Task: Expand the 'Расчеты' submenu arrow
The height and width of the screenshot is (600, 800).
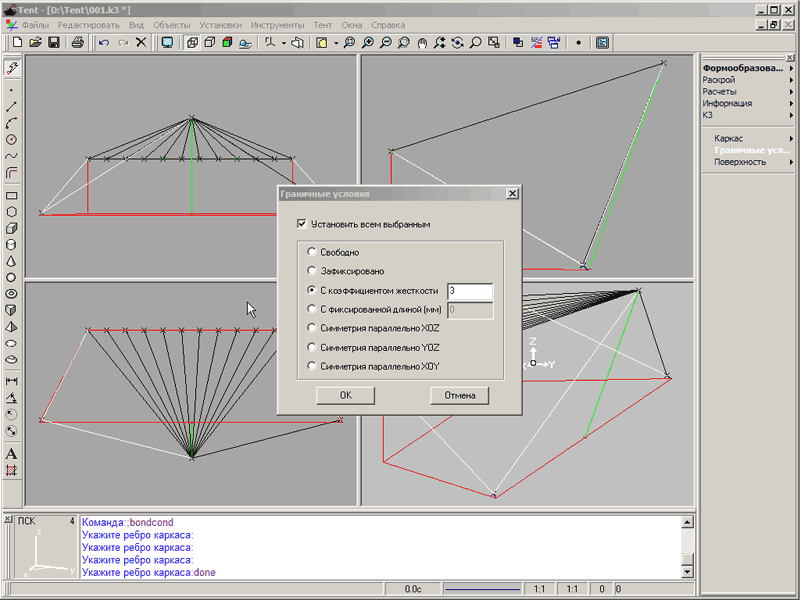Action: tap(791, 91)
